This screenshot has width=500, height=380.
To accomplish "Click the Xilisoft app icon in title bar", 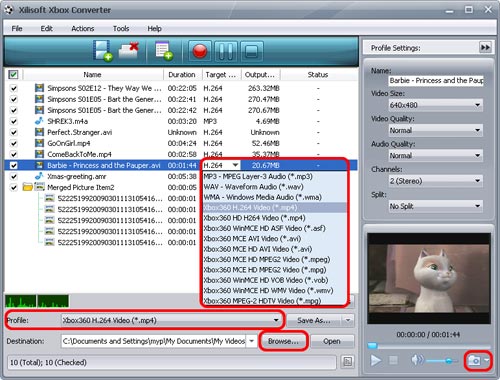I will click(9, 10).
